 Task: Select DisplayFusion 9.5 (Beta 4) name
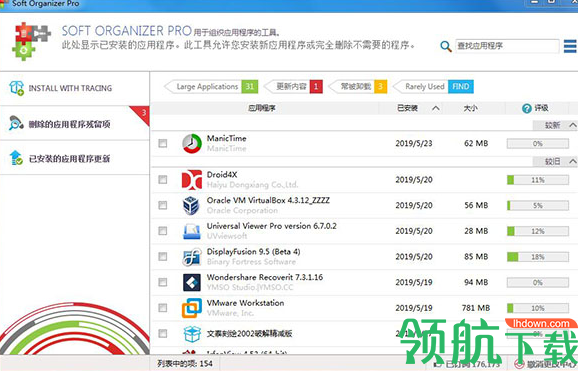[253, 252]
